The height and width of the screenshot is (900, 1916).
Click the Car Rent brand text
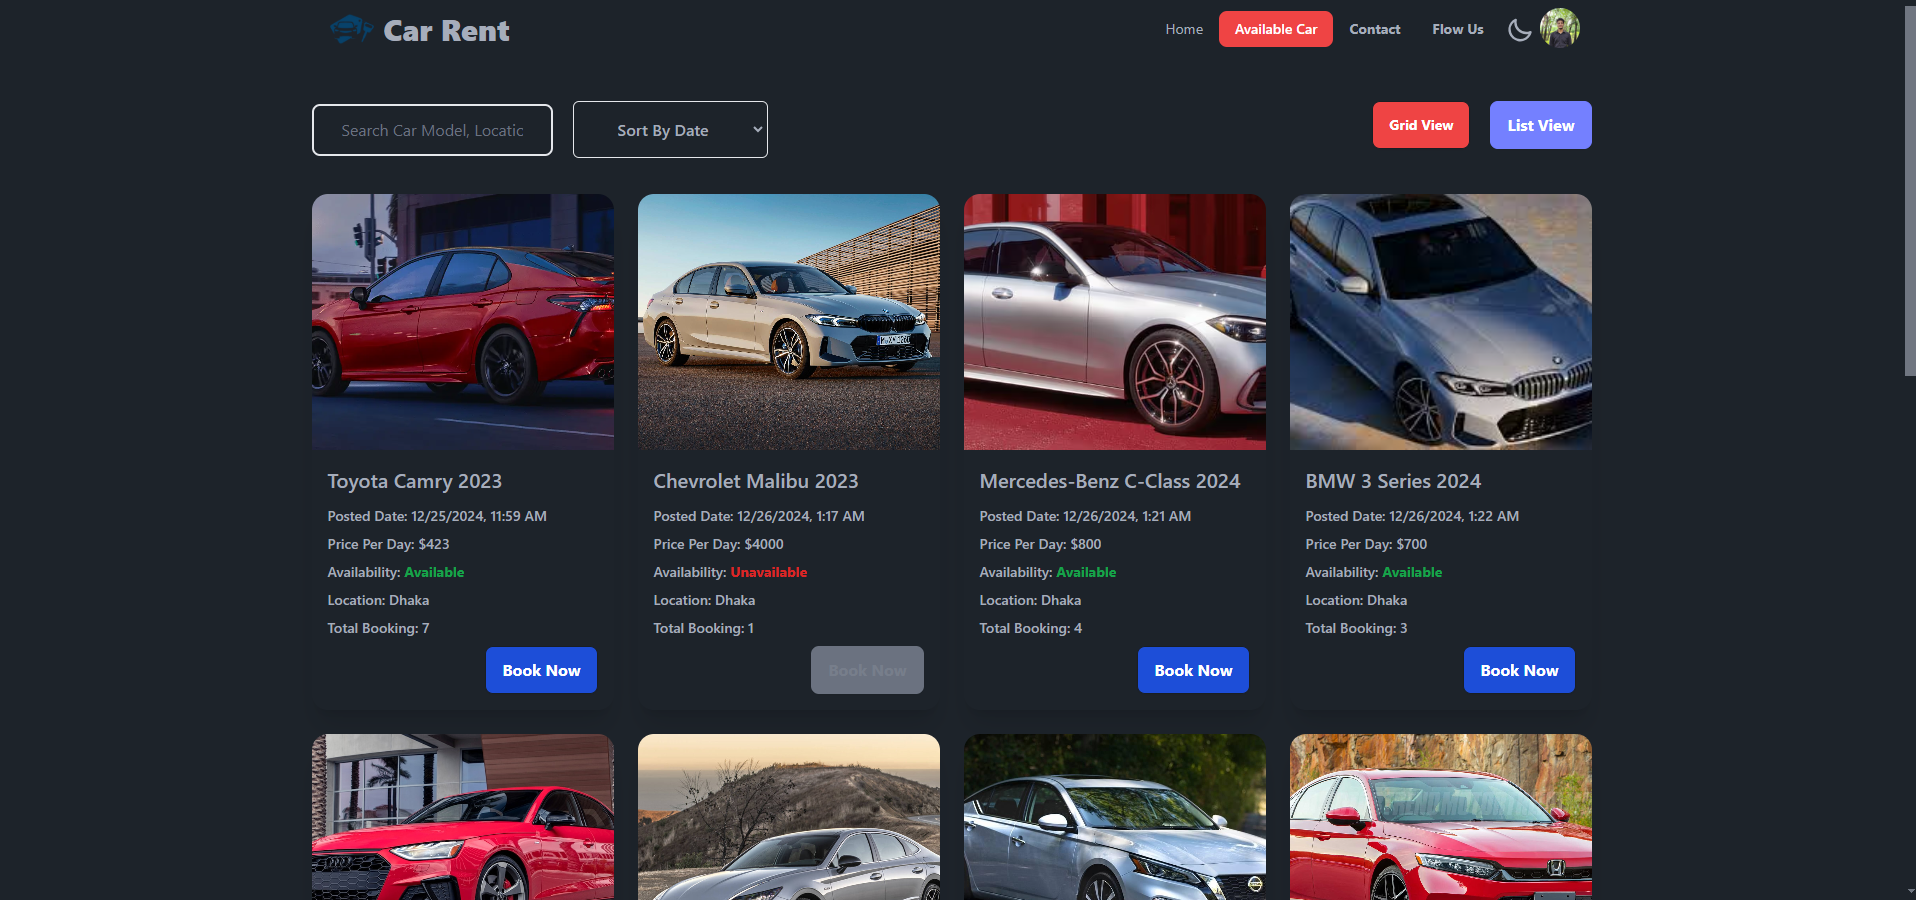(447, 31)
